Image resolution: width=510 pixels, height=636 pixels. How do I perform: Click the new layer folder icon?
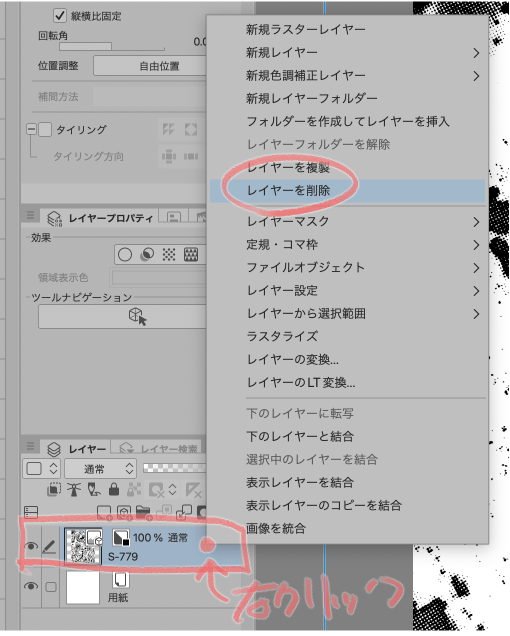tap(143, 513)
